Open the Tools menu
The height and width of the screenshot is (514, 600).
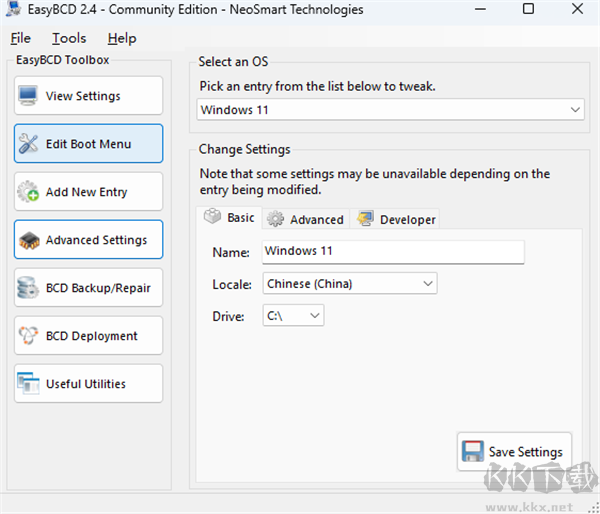(x=69, y=38)
